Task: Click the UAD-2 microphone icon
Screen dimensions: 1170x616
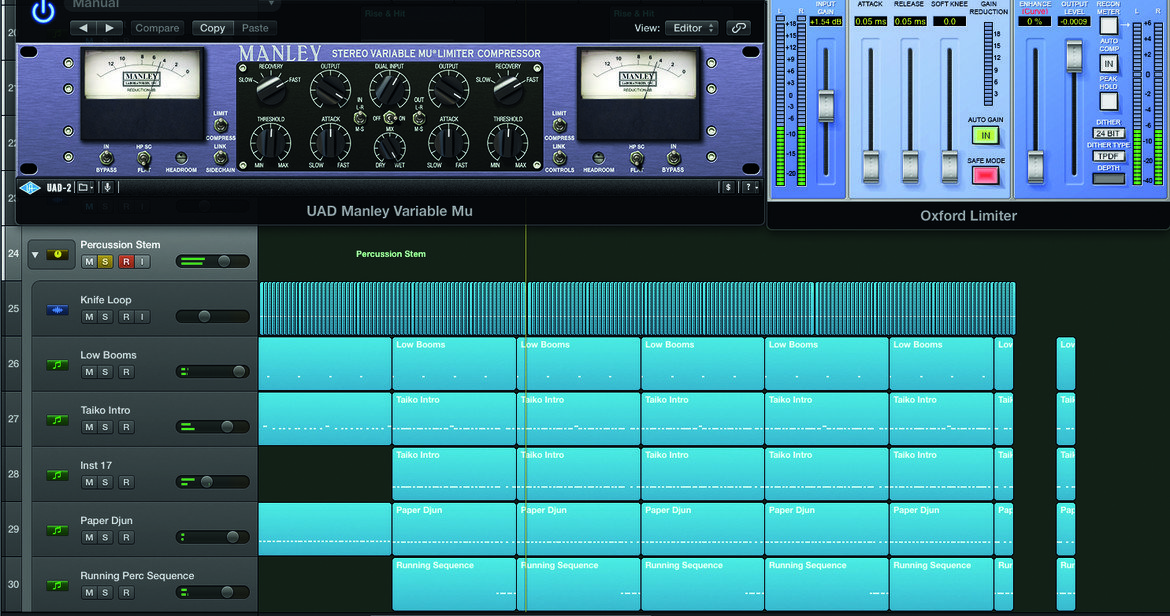Action: [107, 187]
